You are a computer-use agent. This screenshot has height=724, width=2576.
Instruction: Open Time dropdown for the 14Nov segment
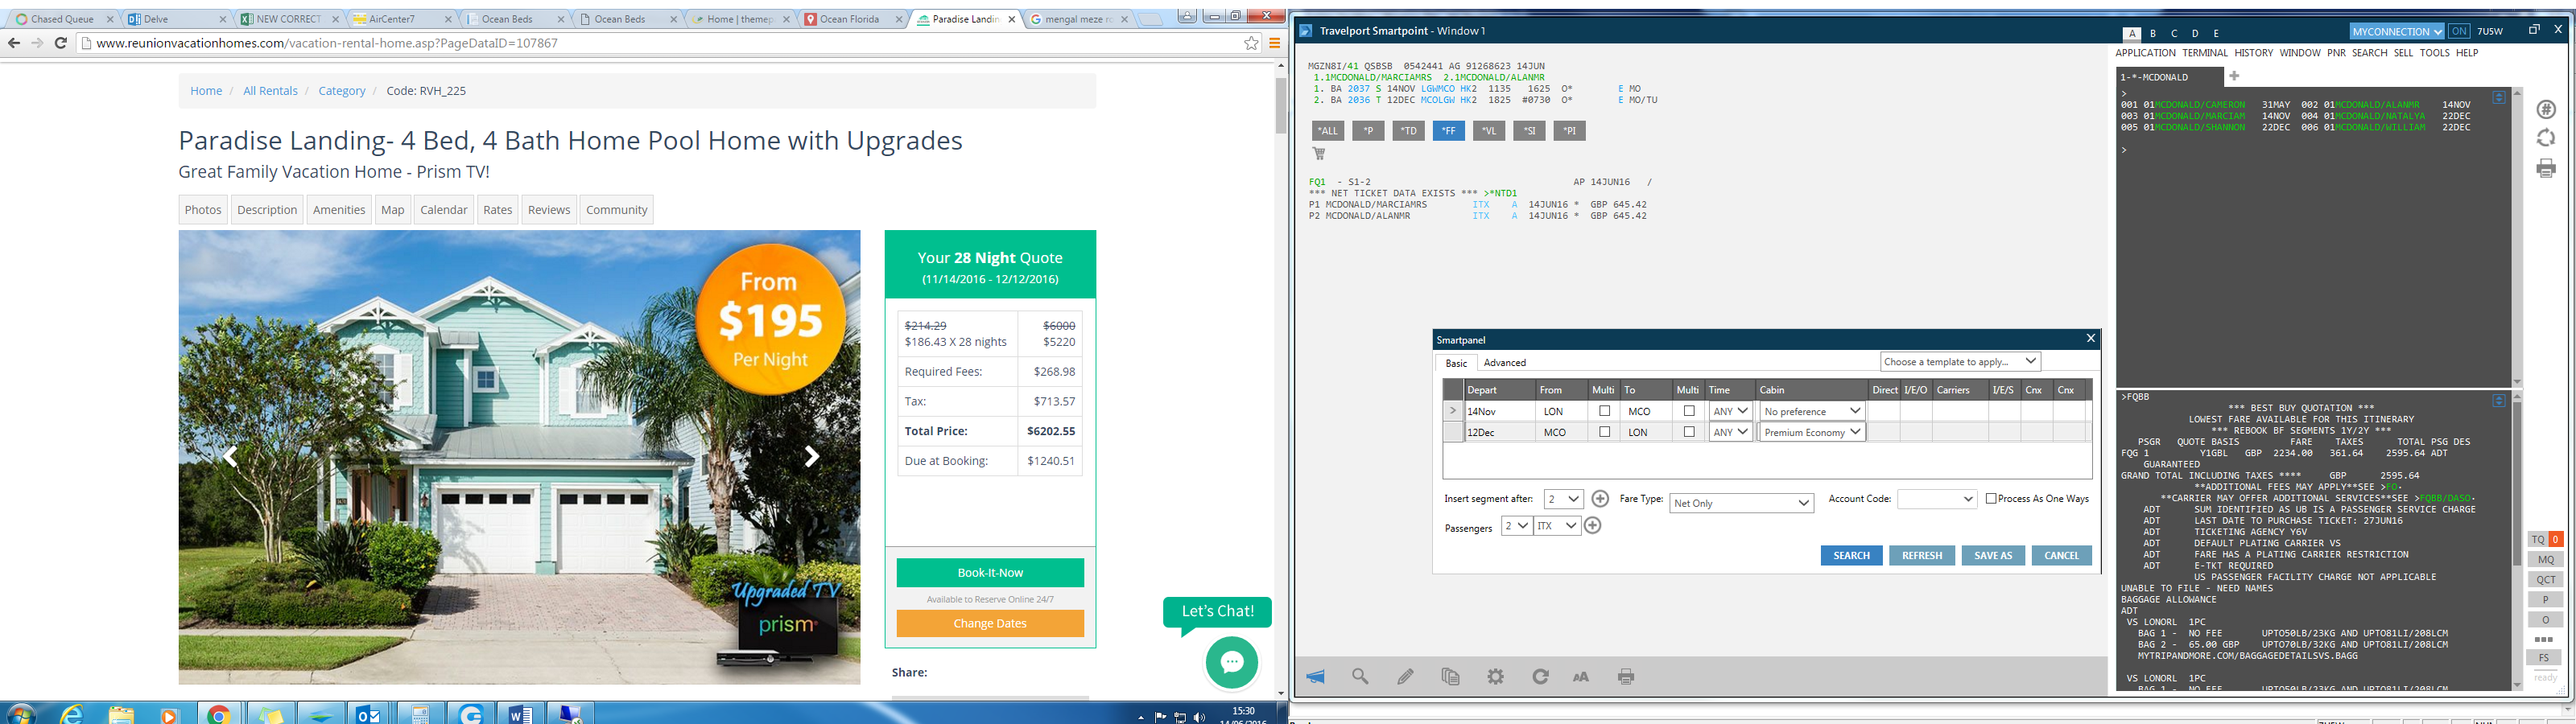[x=1731, y=411]
